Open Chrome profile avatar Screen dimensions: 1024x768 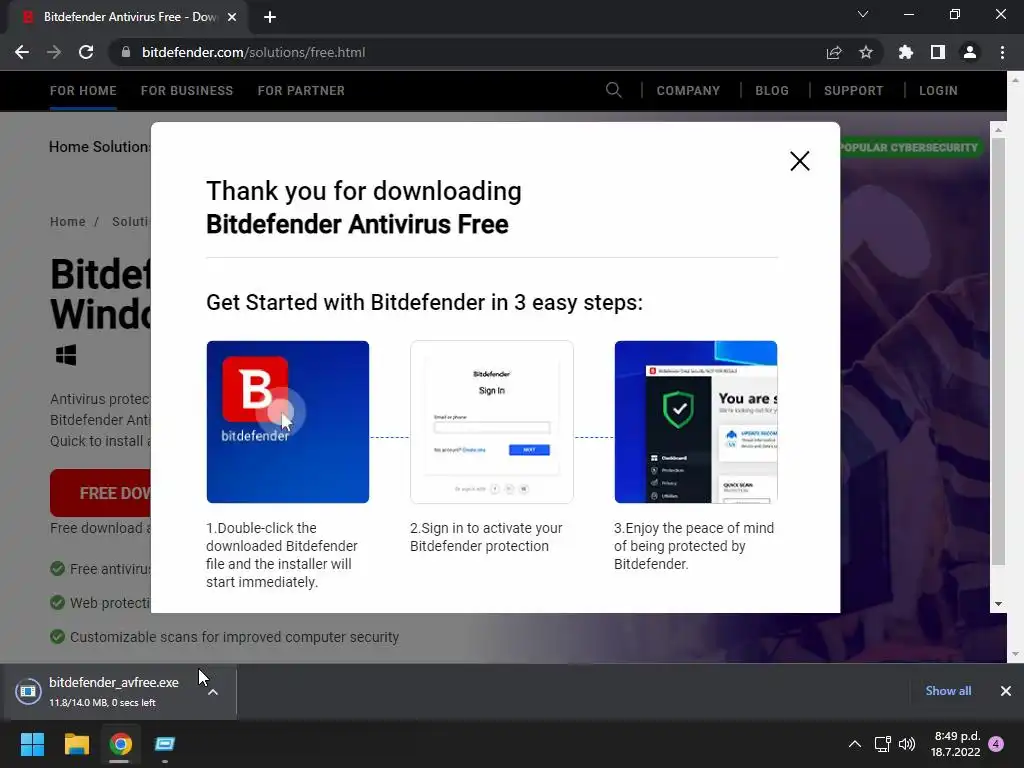tap(970, 52)
